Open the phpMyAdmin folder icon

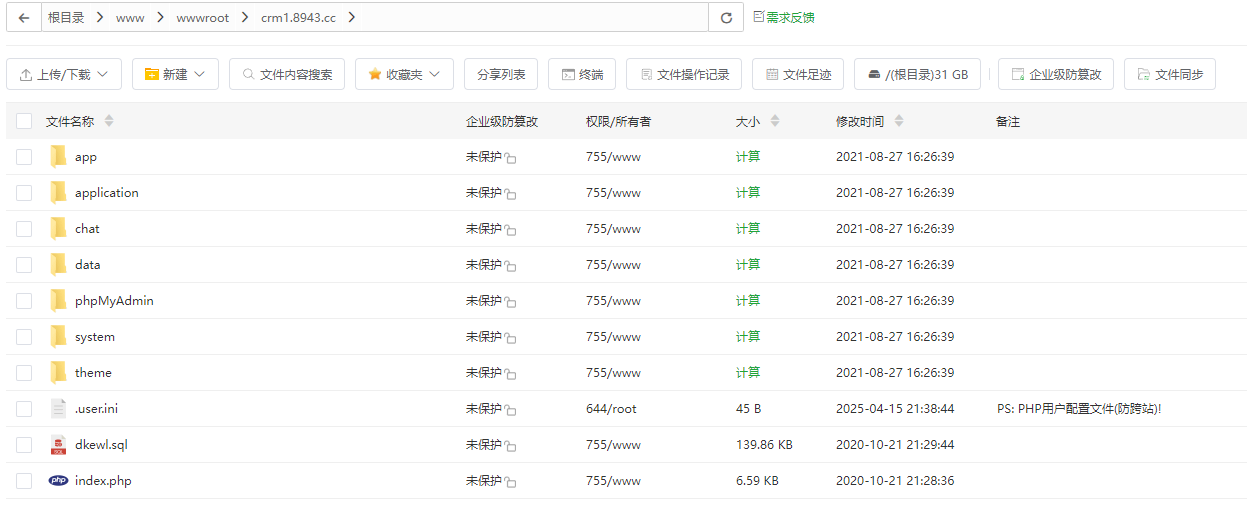tap(58, 300)
